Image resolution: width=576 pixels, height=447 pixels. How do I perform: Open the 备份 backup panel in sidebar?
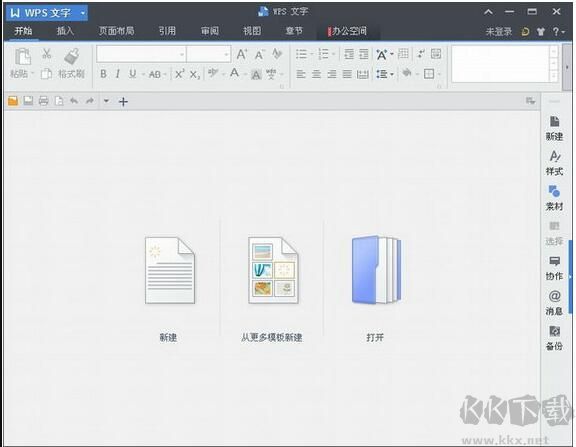tap(554, 338)
